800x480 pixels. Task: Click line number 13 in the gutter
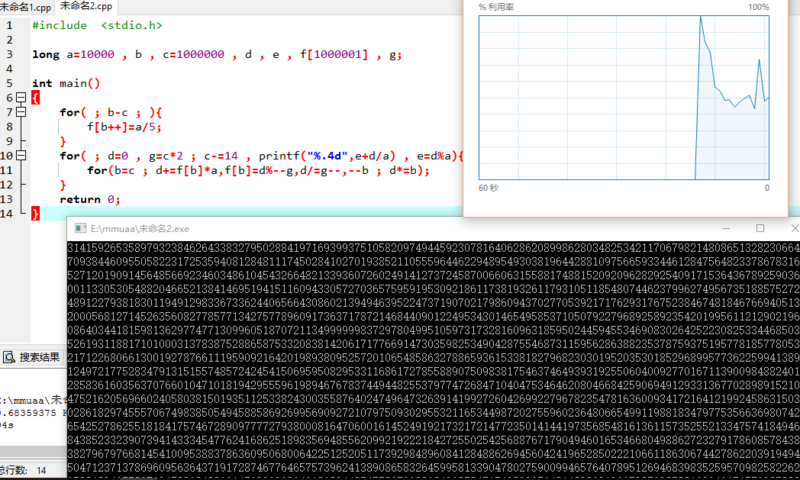[x=6, y=199]
